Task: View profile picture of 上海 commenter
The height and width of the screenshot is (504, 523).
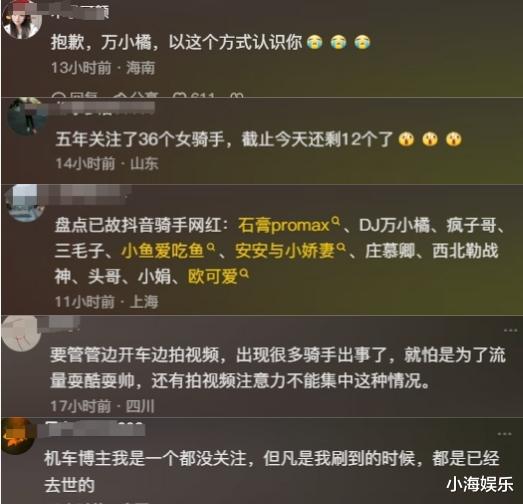Action: 25,203
